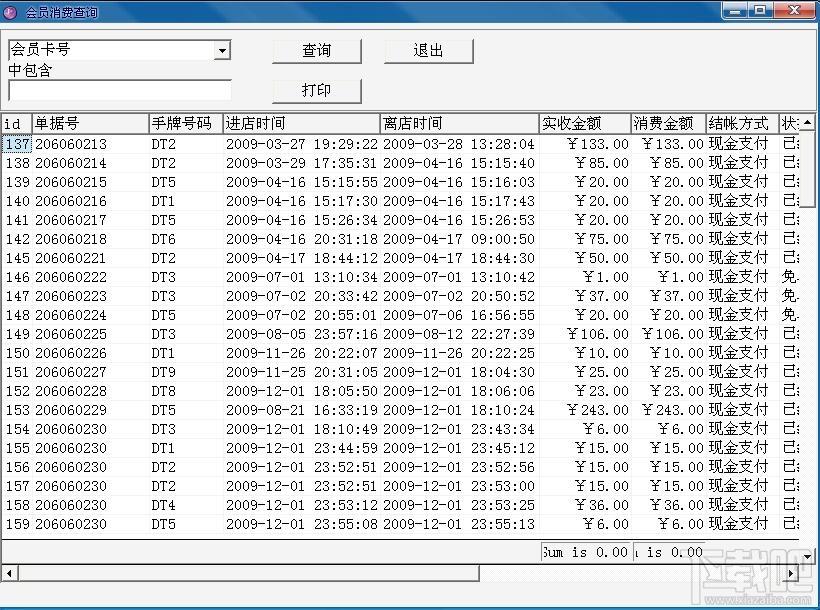This screenshot has height=610, width=820.
Task: Click leave time 2009-03-28 13:28:04
Action: (459, 144)
